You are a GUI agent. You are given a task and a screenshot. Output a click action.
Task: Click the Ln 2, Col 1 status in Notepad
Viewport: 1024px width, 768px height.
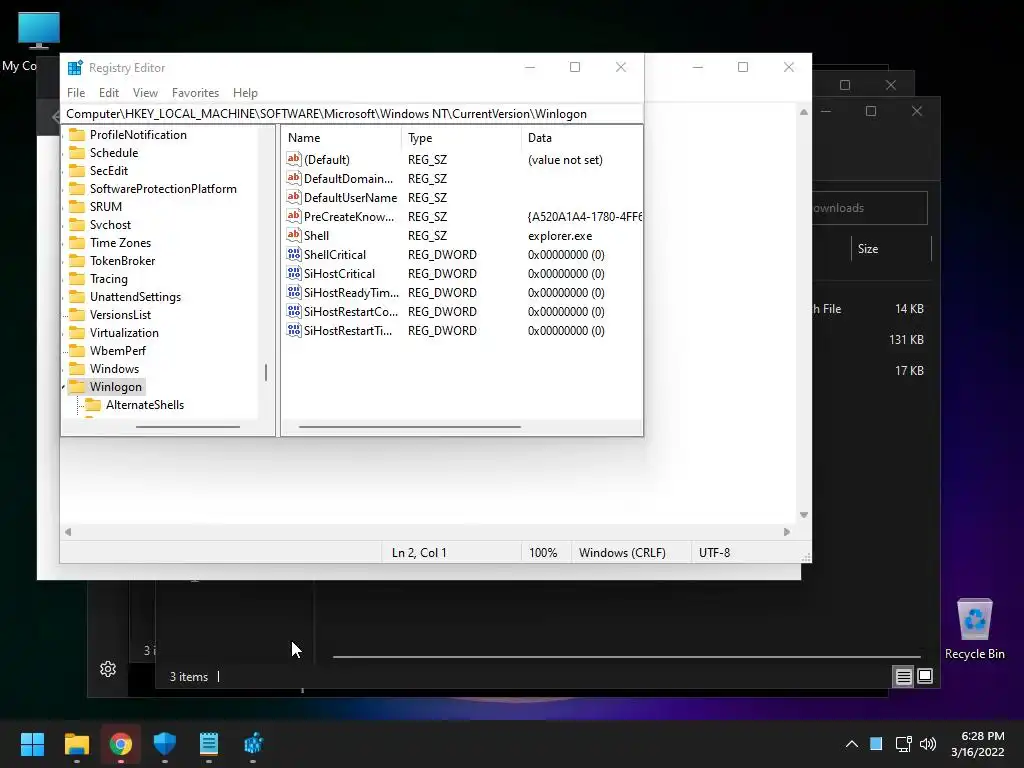click(419, 552)
